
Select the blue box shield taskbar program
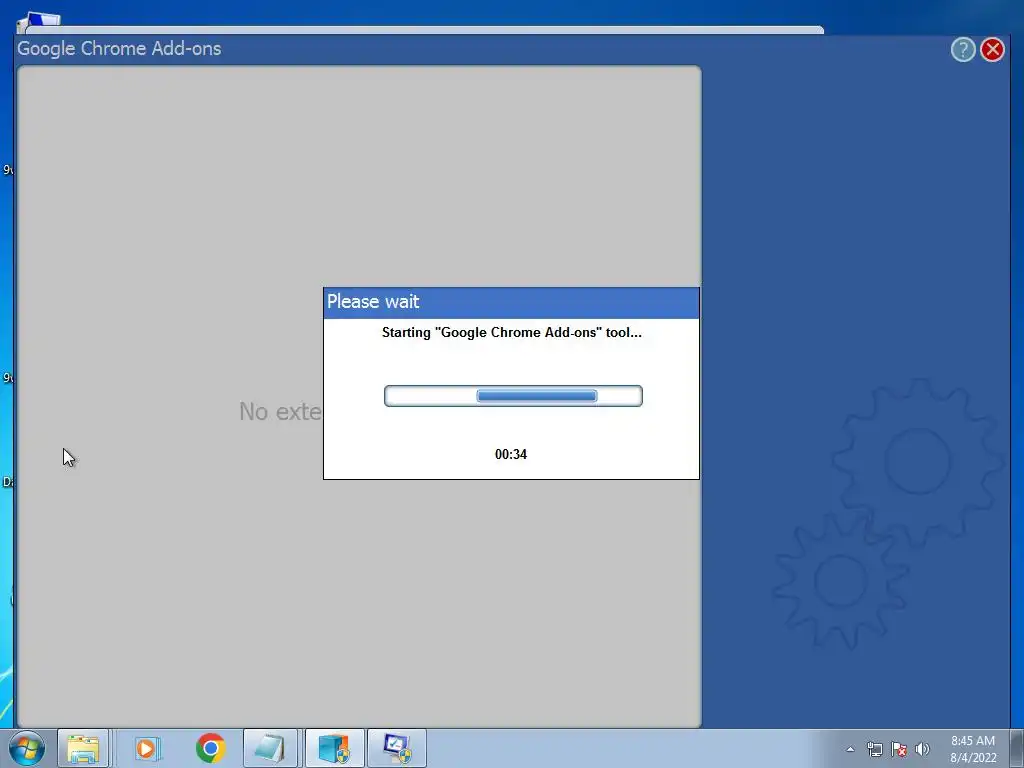click(x=334, y=748)
